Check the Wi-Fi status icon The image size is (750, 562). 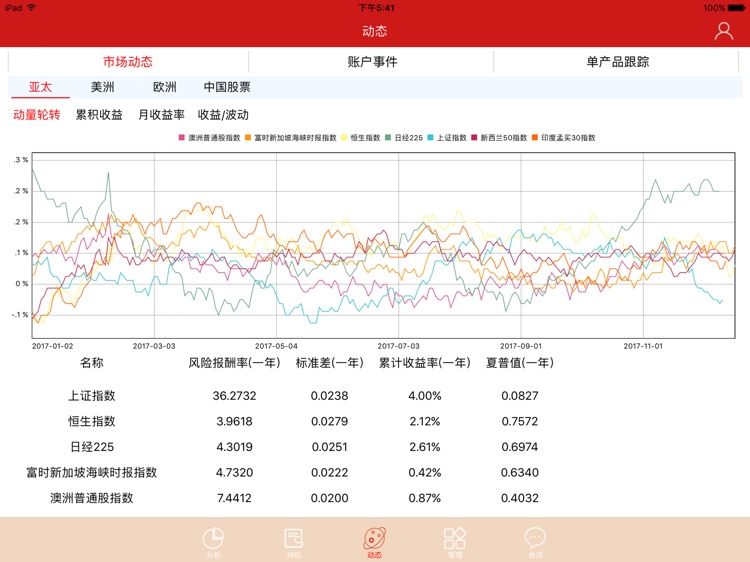(x=32, y=8)
